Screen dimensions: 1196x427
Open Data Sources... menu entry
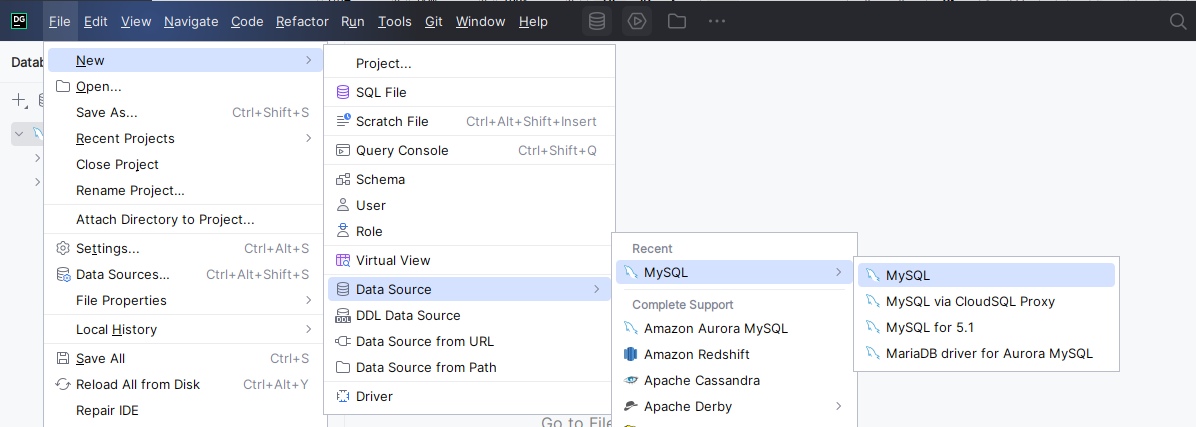tap(183, 274)
